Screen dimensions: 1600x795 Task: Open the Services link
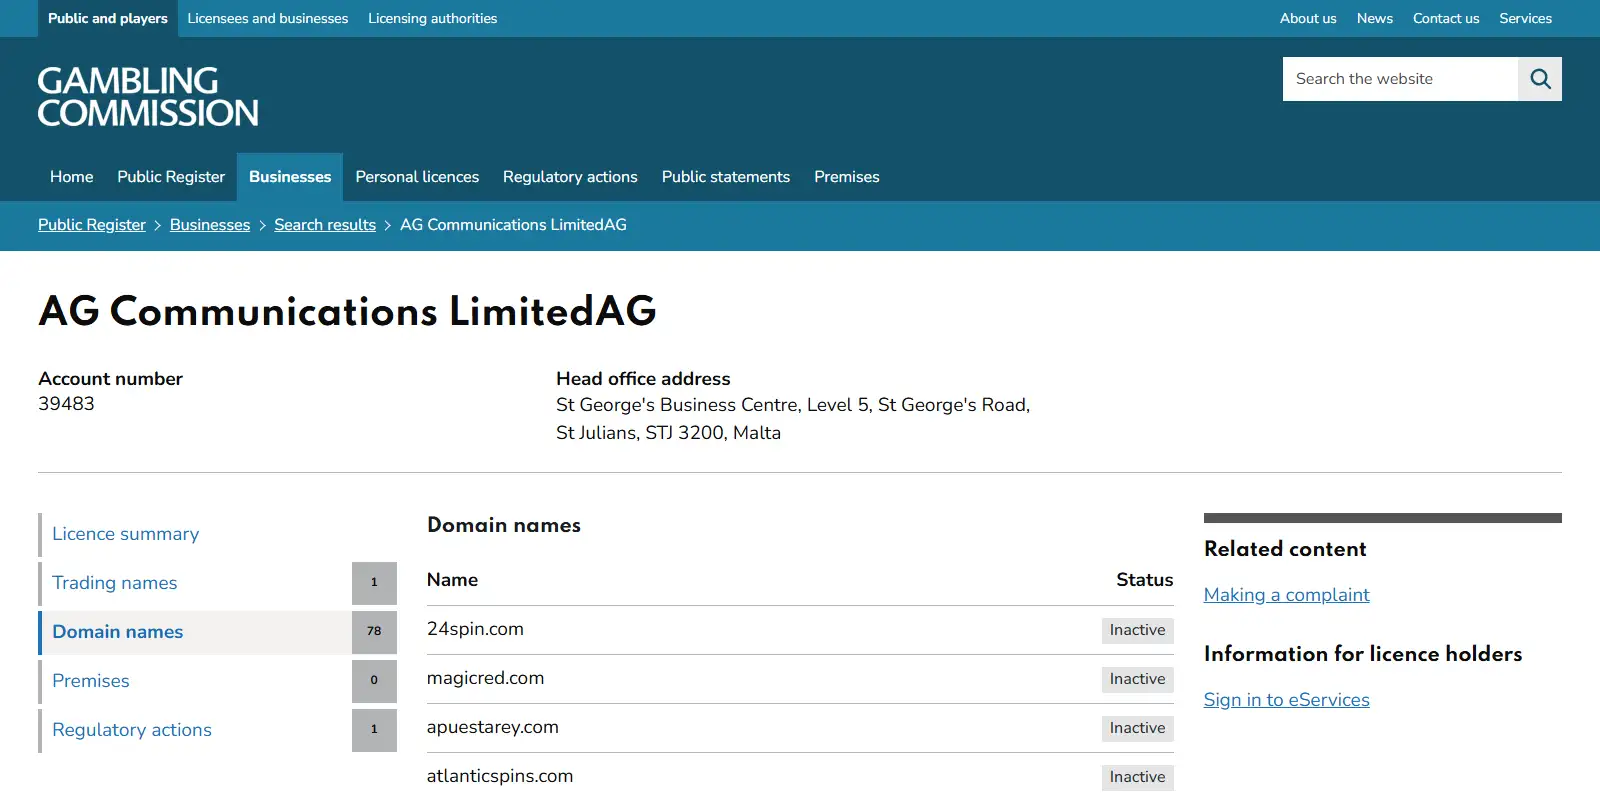(1526, 19)
